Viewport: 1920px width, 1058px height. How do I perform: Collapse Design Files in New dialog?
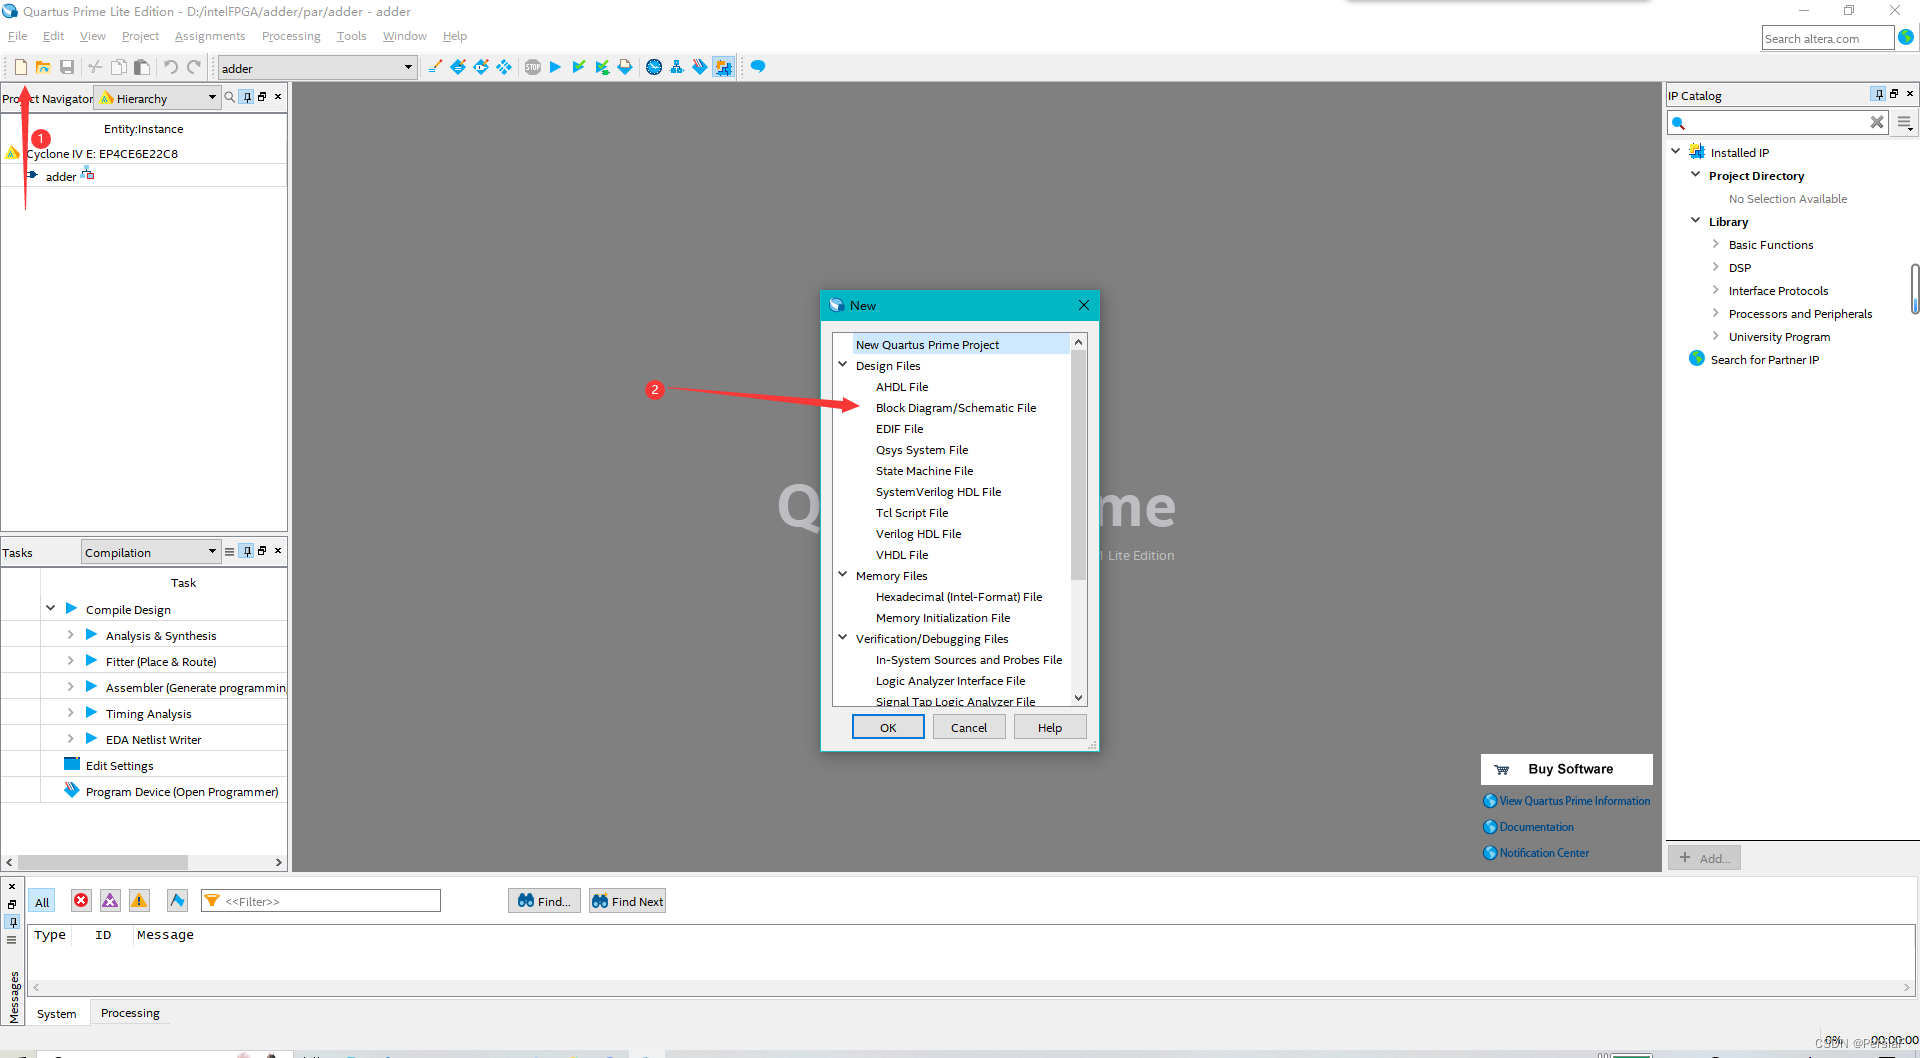[x=843, y=365]
